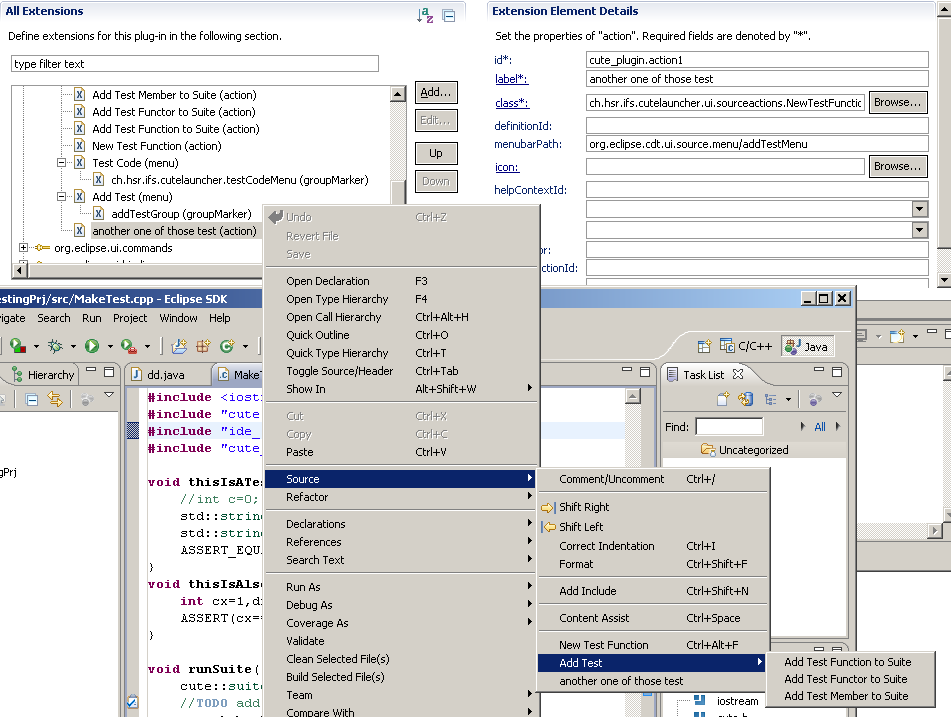Minimize the Hierarchy panel
951x717 pixels.
click(91, 369)
